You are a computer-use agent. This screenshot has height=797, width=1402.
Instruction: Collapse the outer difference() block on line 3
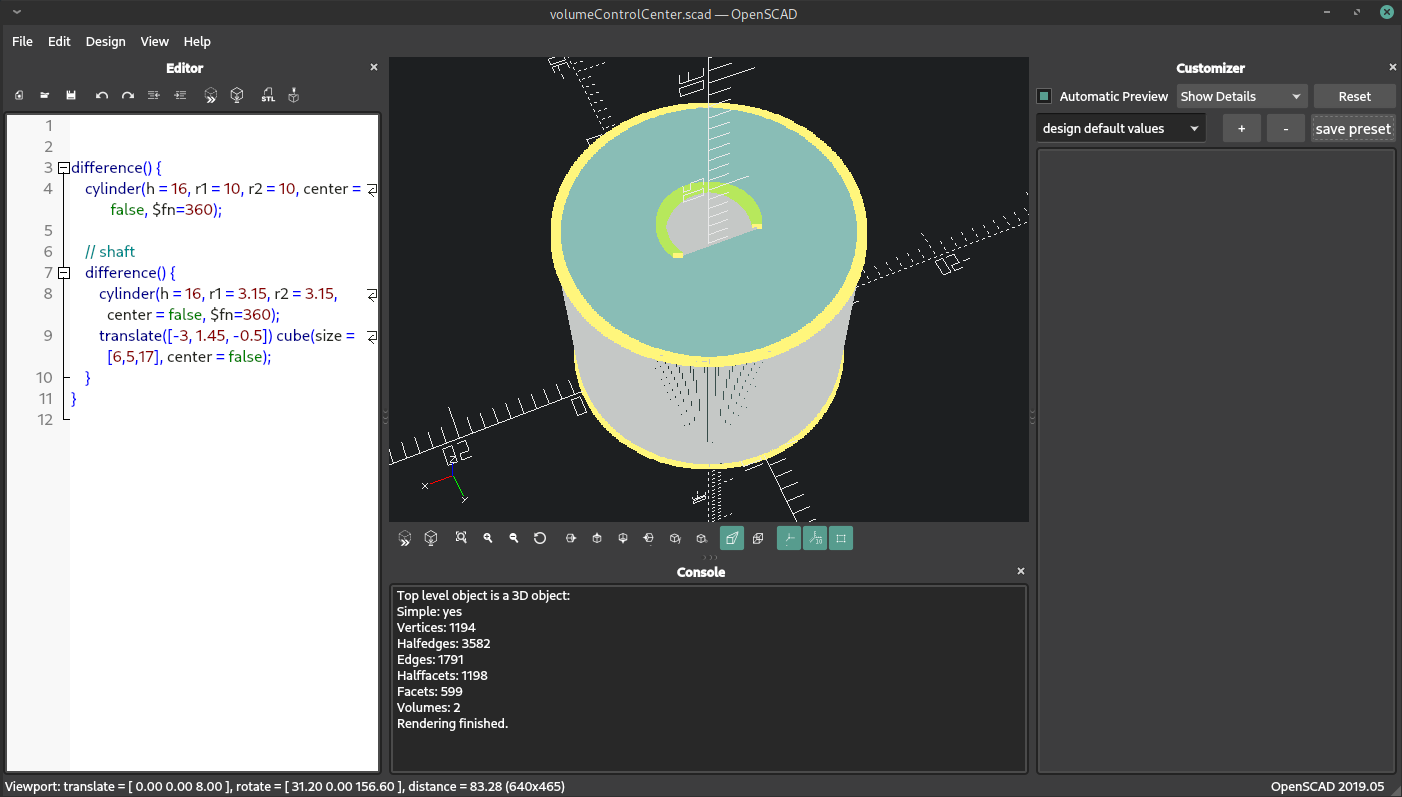64,168
